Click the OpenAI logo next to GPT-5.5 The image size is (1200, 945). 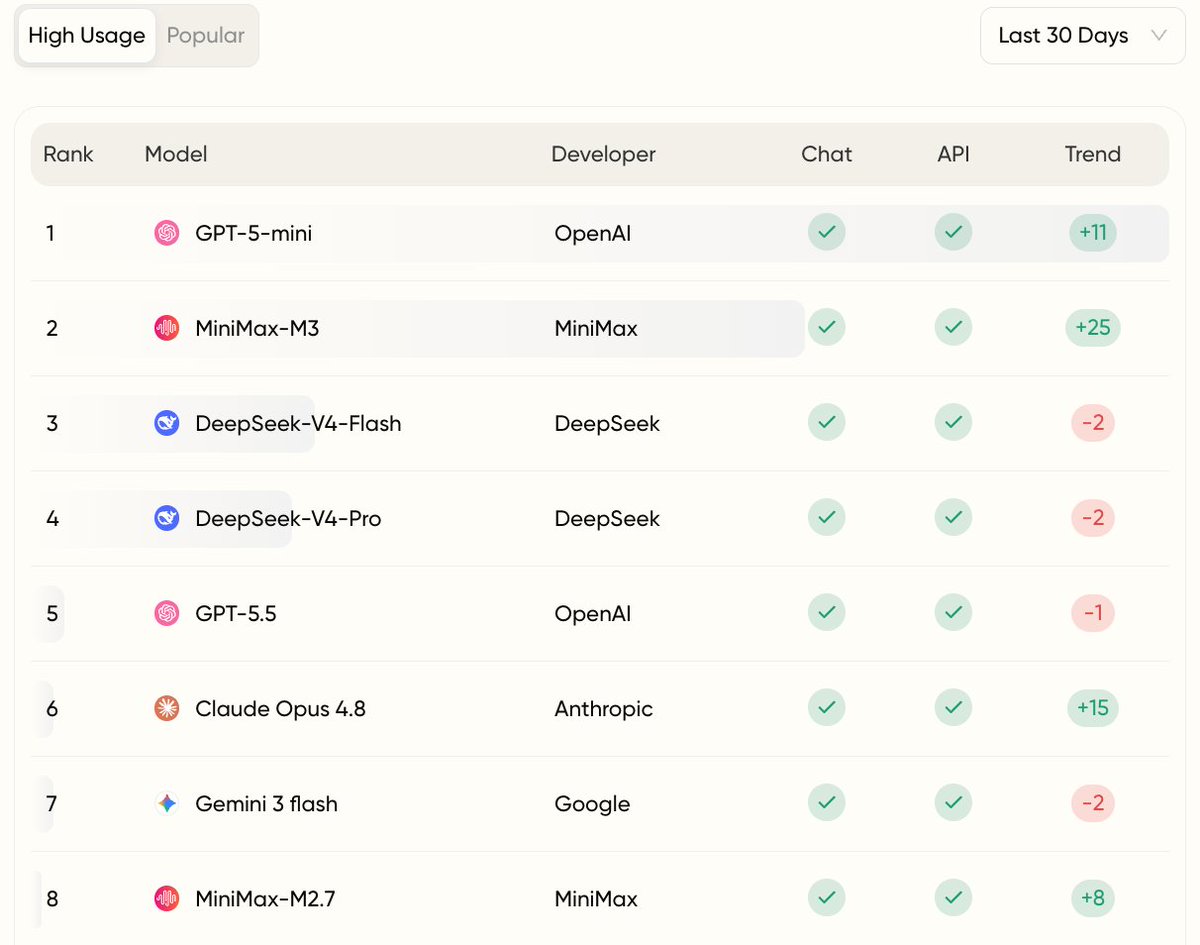(167, 613)
